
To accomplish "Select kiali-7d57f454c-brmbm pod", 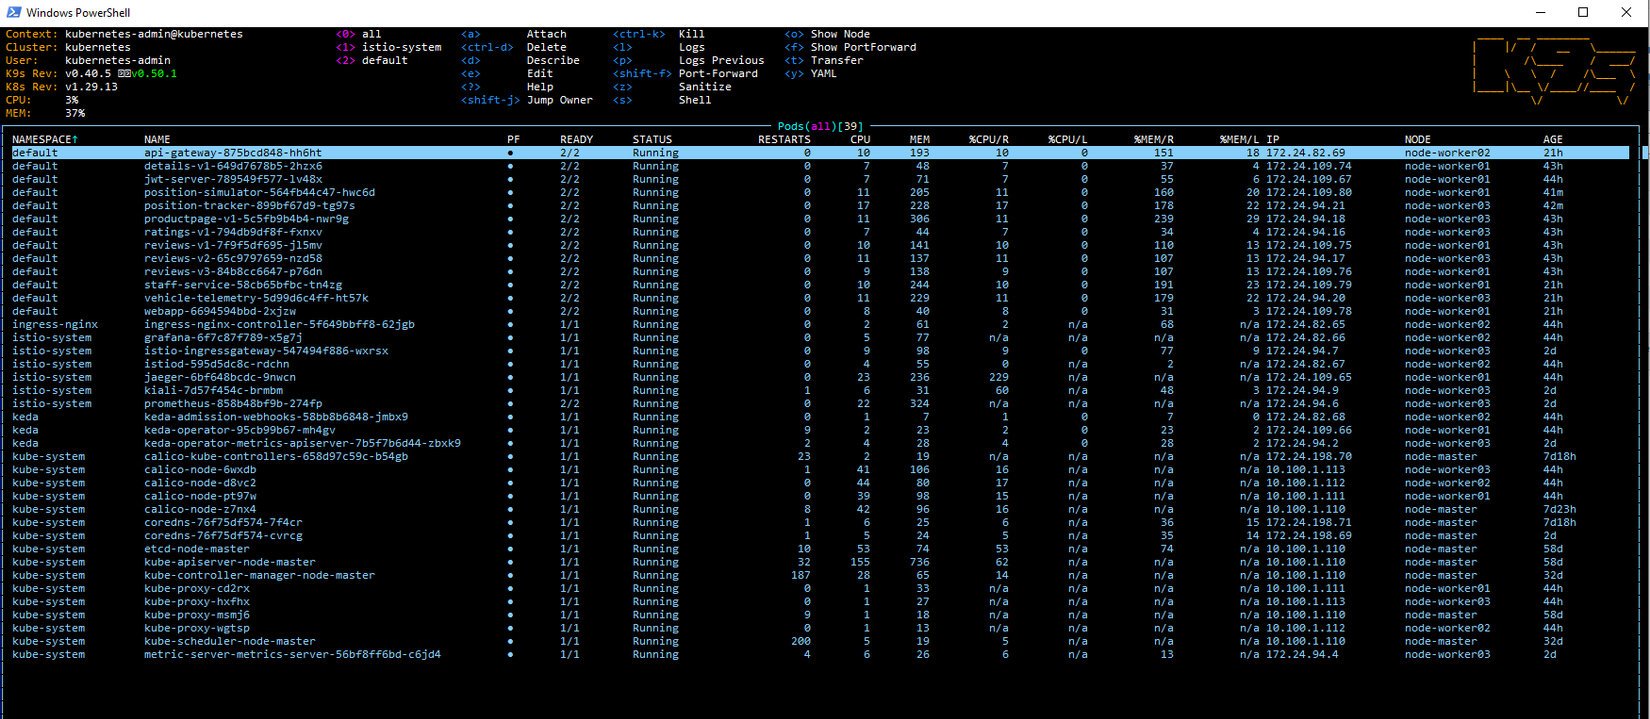I will tap(213, 390).
